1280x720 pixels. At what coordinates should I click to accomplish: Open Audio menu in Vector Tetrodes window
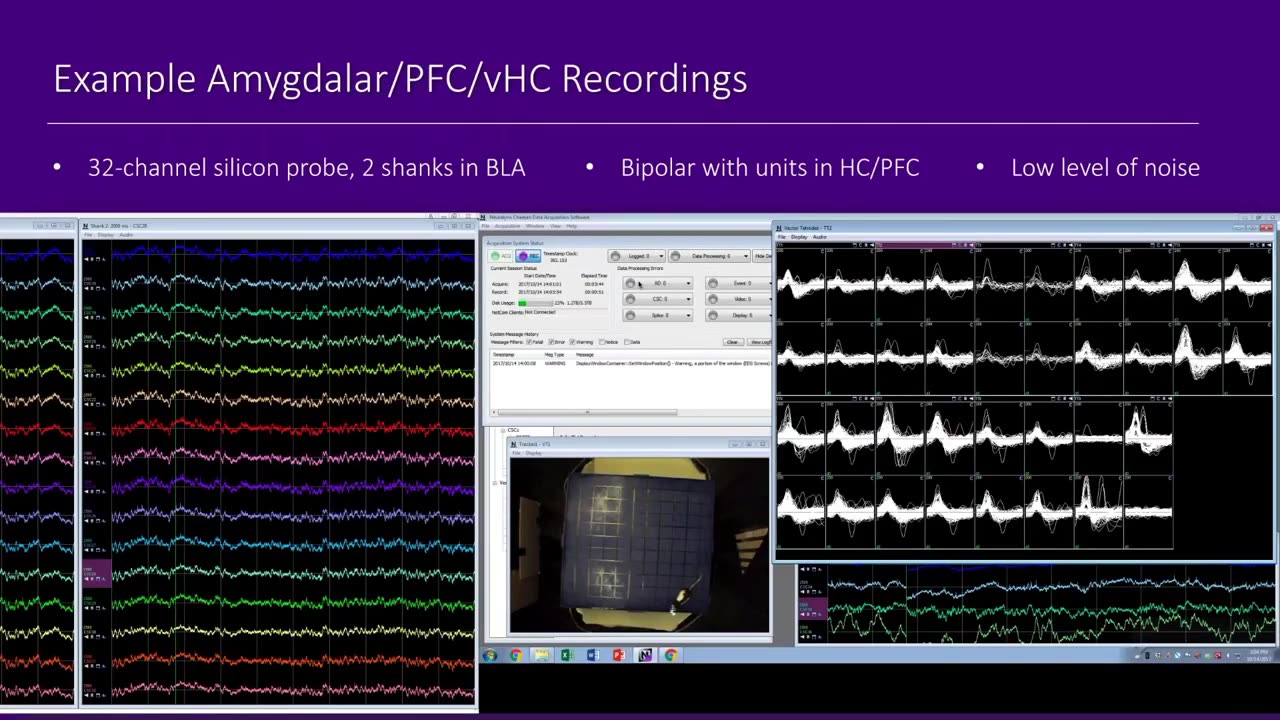point(820,237)
